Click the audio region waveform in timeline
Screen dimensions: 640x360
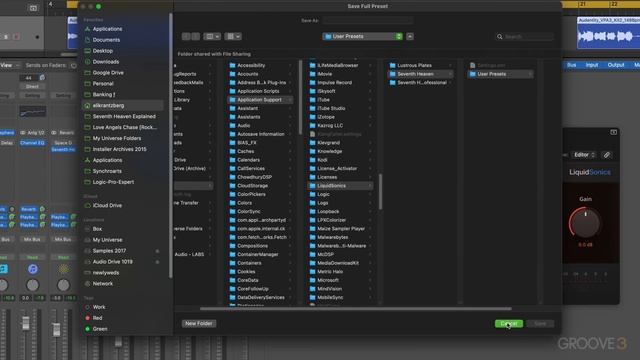608,37
